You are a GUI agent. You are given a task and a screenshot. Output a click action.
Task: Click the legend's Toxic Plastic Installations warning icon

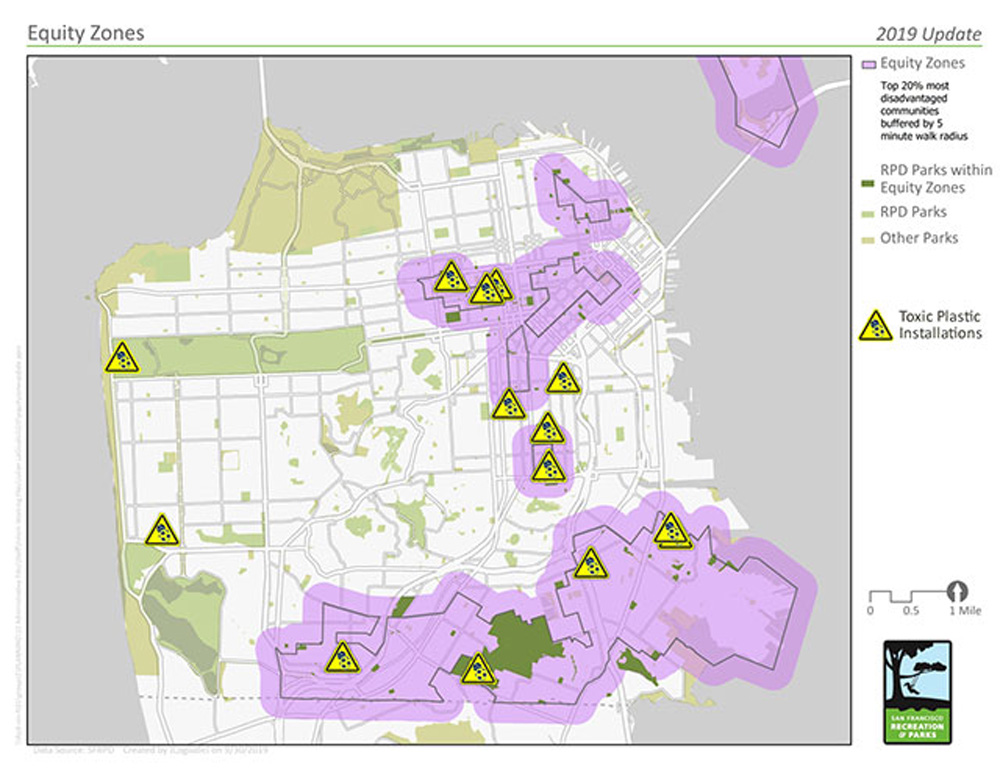point(876,325)
